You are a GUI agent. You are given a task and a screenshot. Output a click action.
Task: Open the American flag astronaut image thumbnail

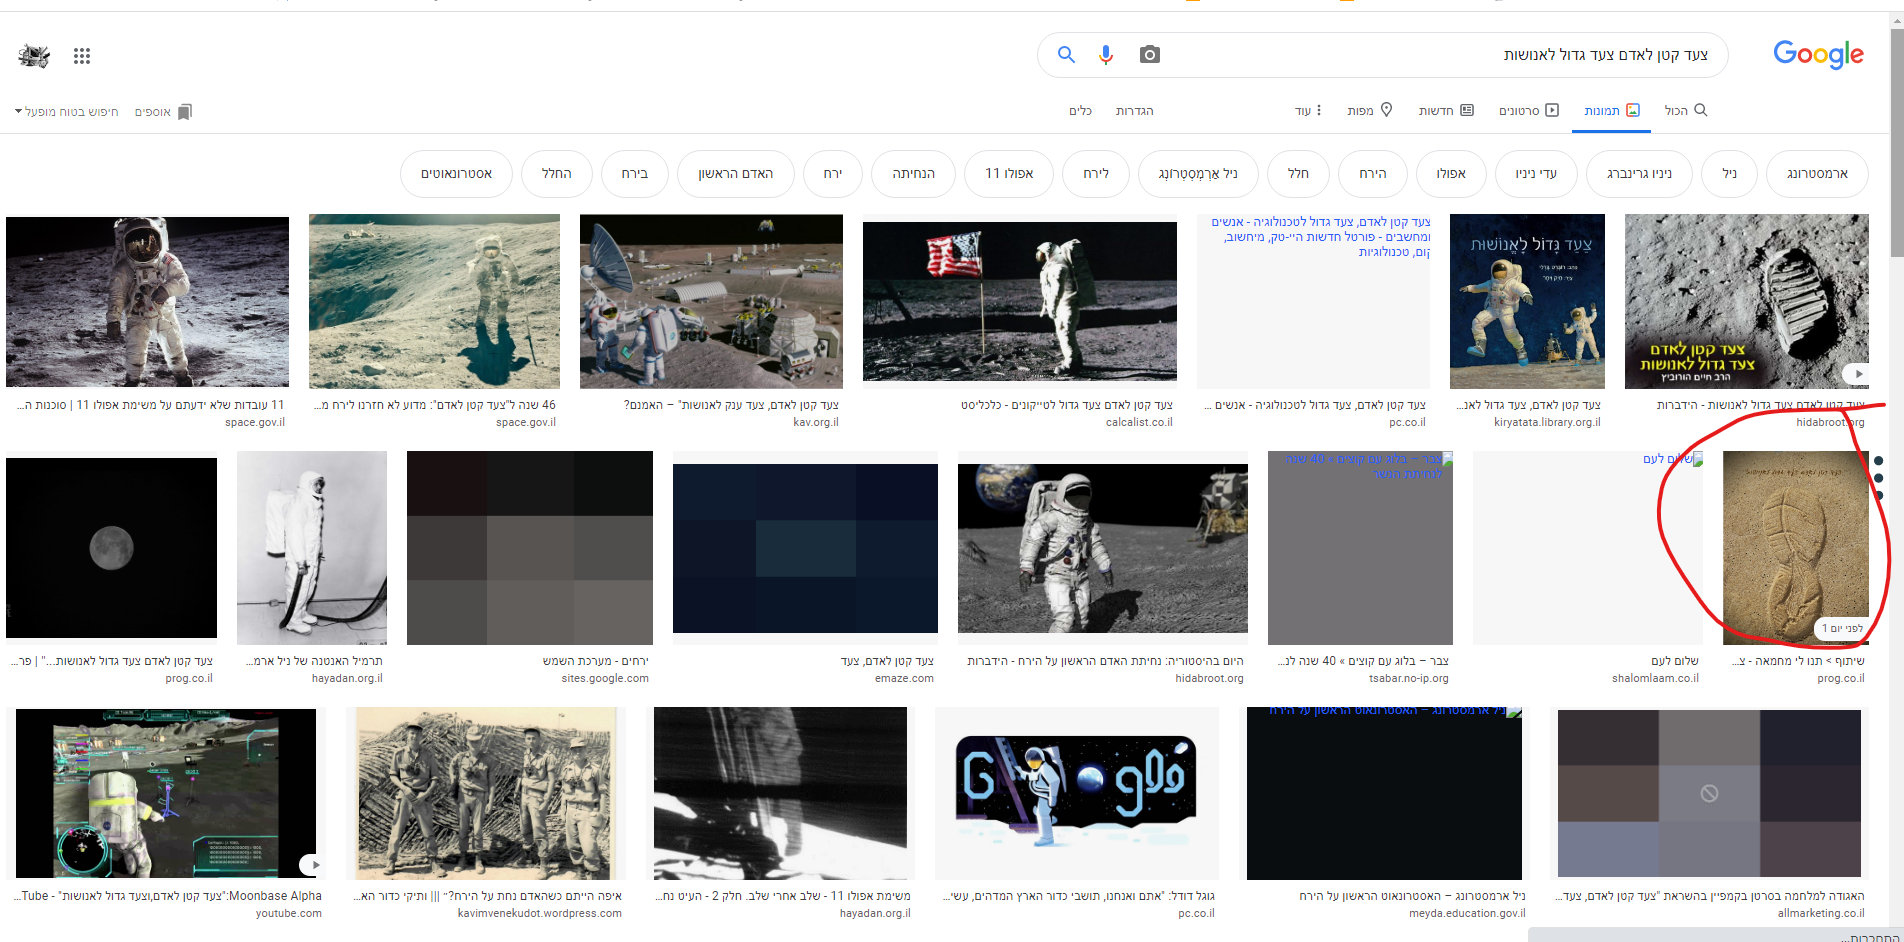[x=1020, y=301]
